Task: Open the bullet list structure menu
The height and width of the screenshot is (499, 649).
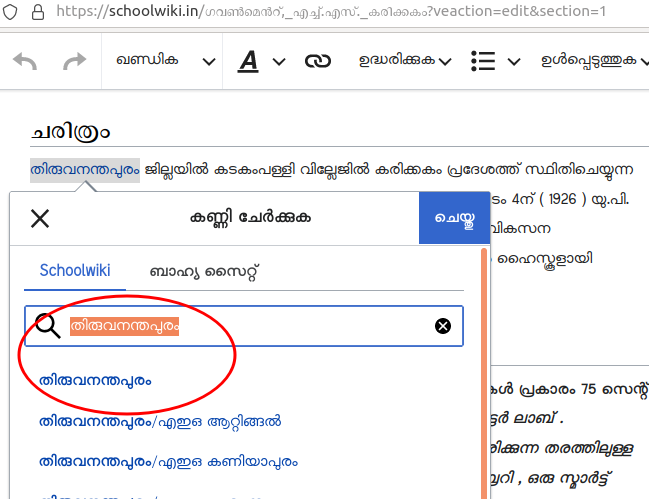Action: (496, 62)
